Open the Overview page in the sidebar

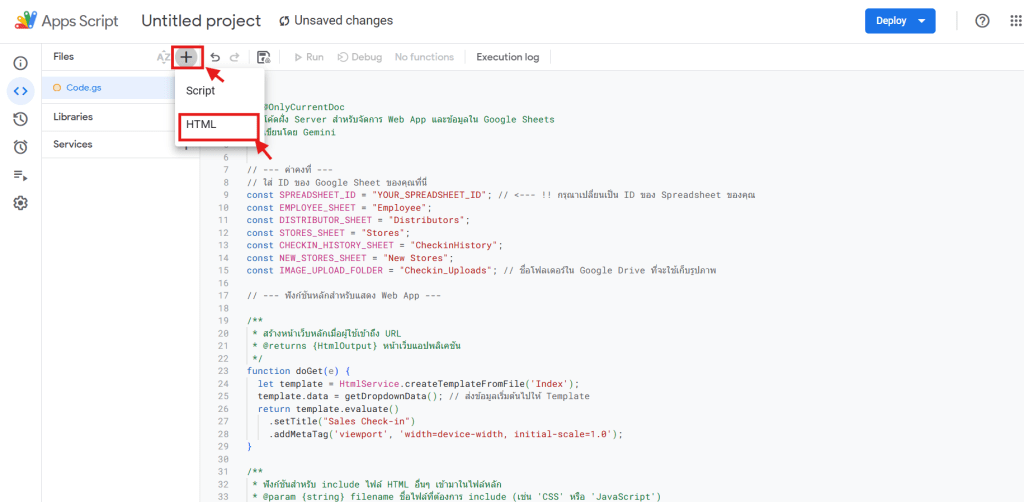tap(20, 63)
